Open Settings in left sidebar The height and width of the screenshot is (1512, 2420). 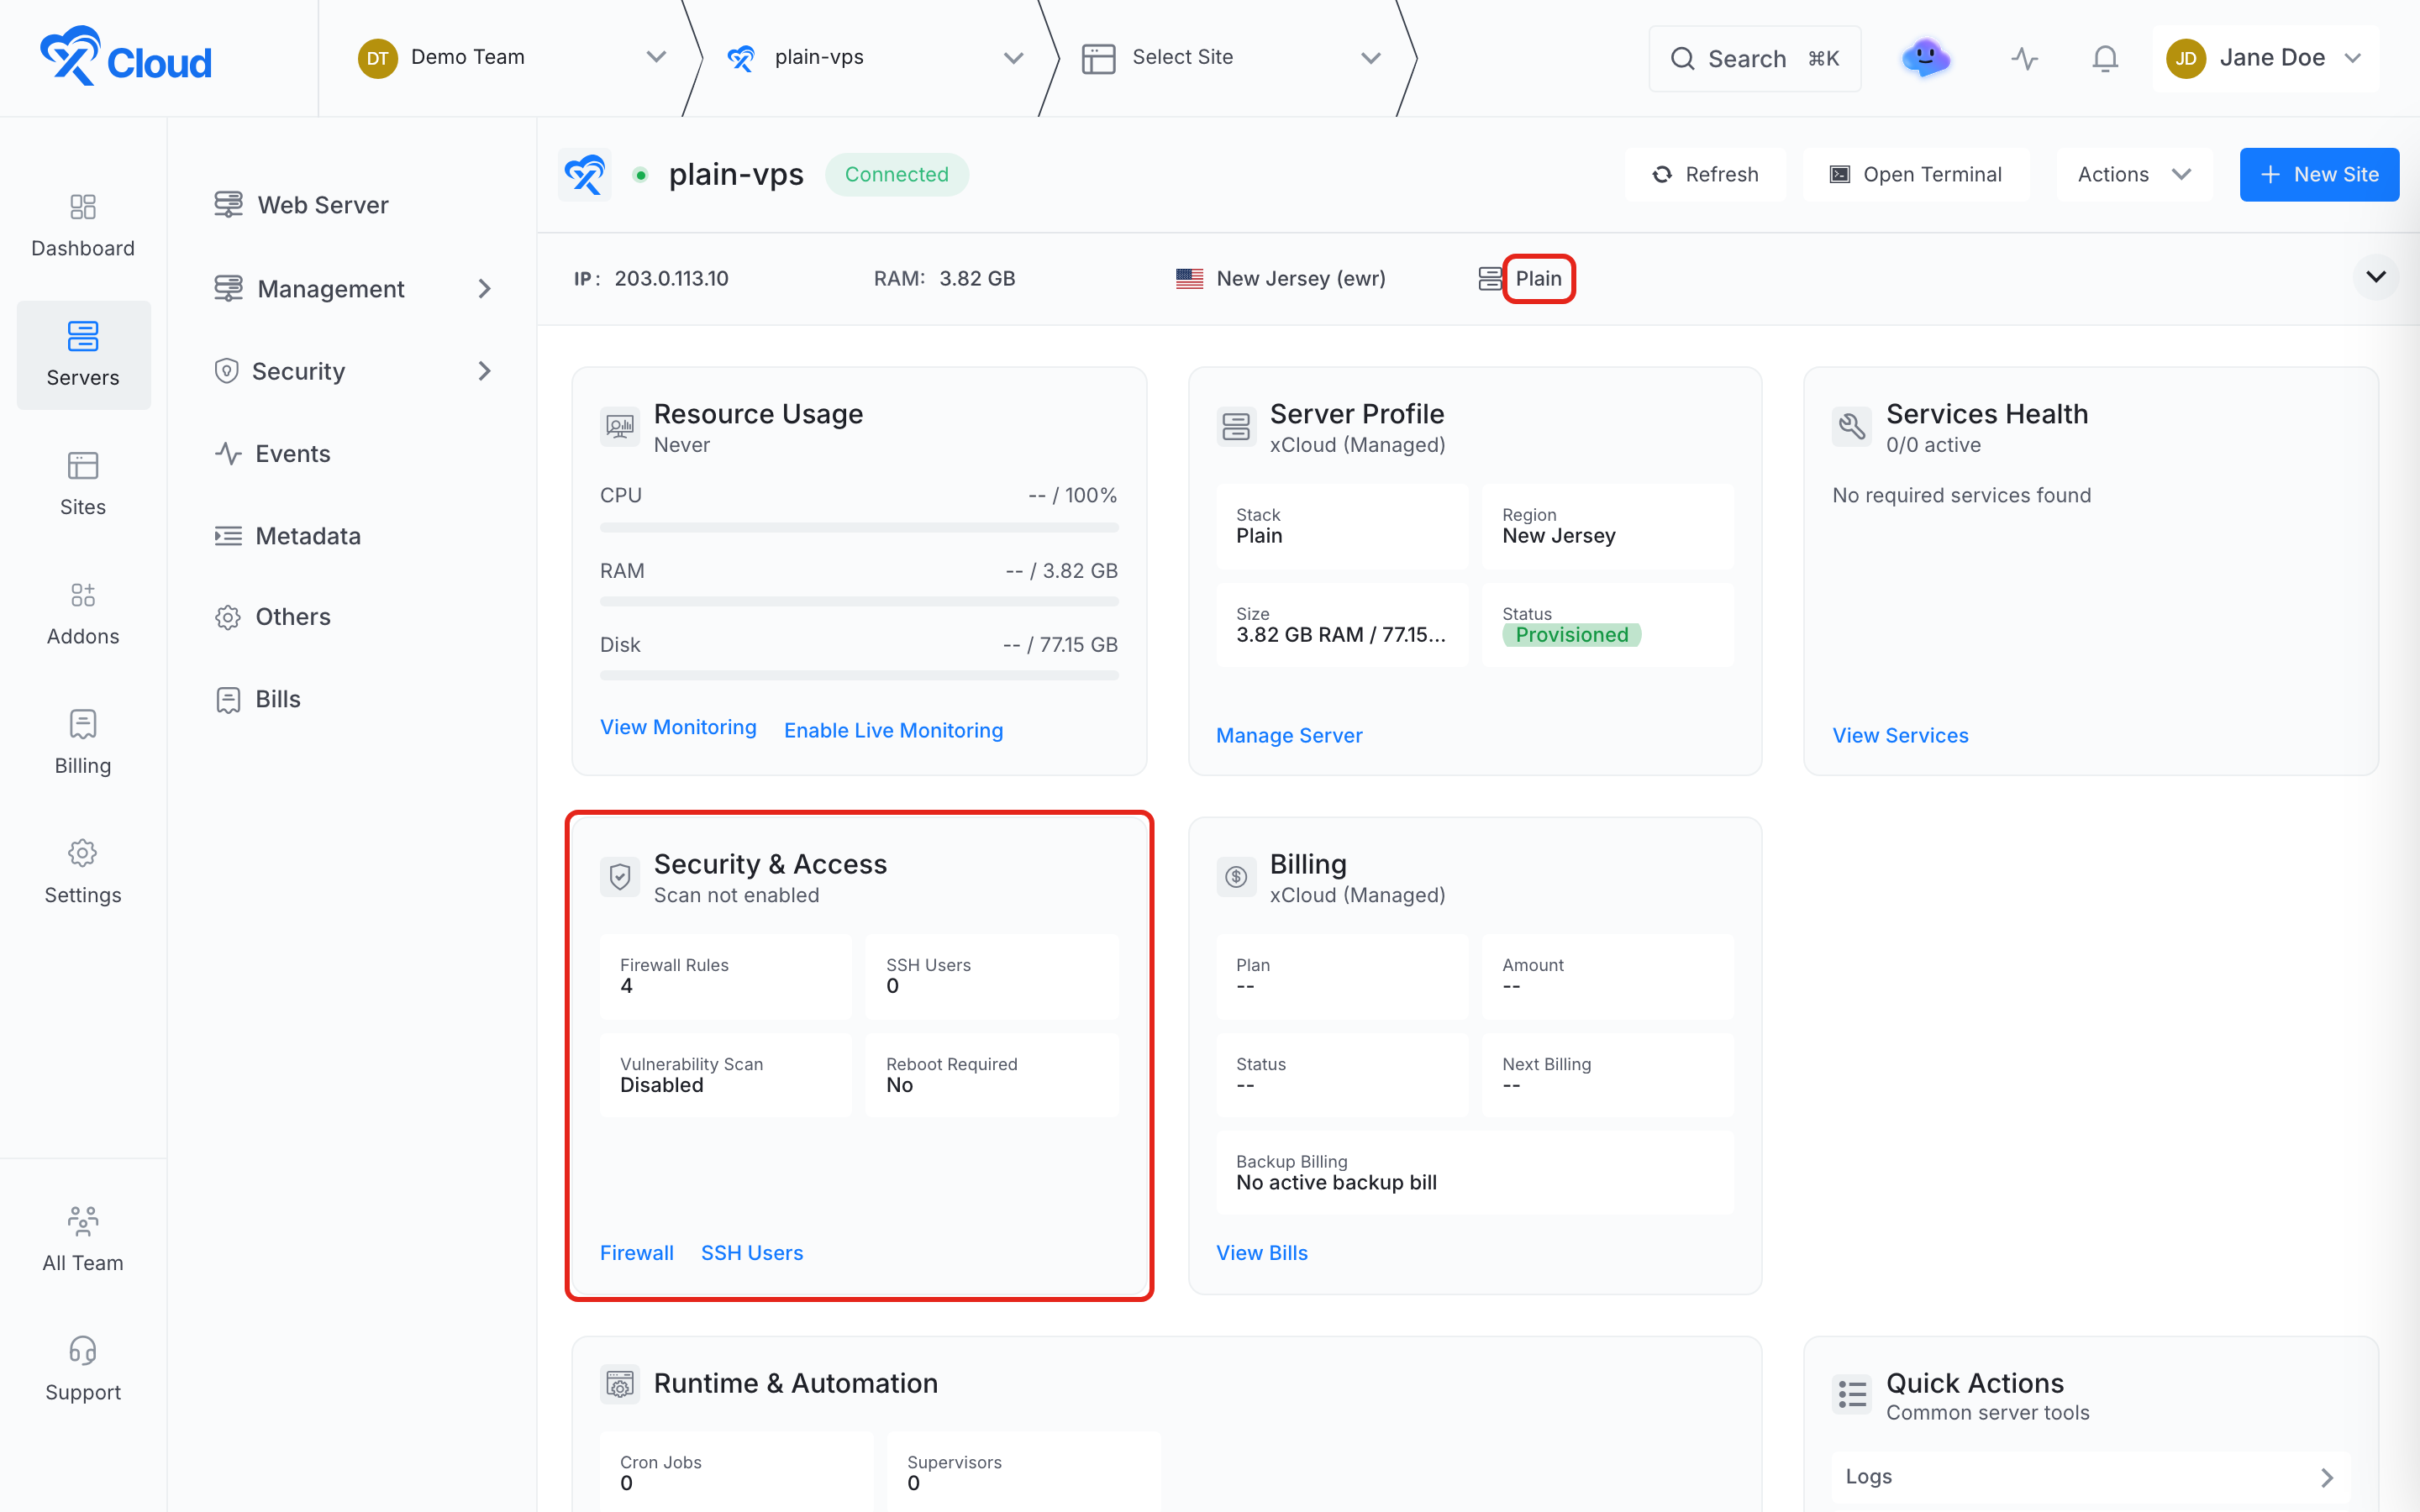pyautogui.click(x=83, y=872)
